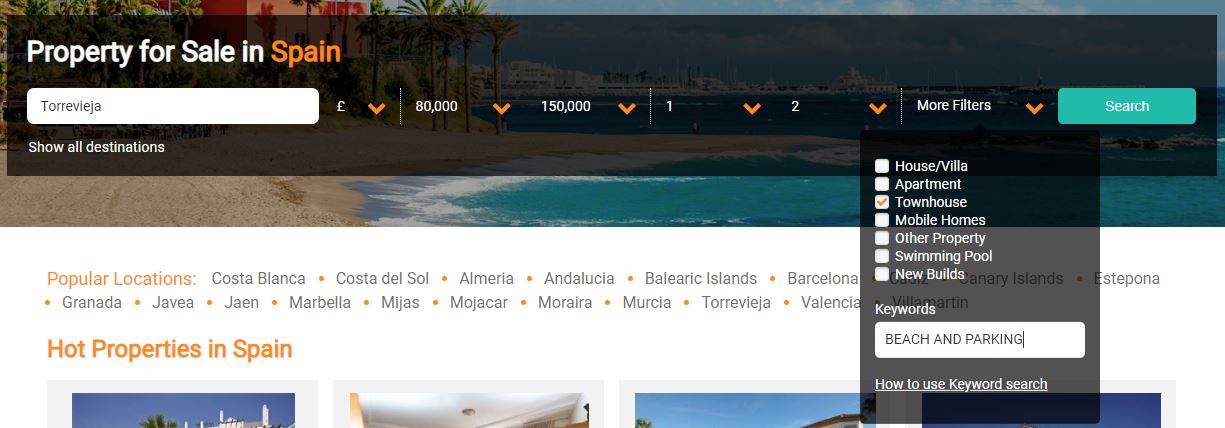This screenshot has width=1225, height=428.
Task: Focus the Torrevieja location input field
Action: [173, 106]
